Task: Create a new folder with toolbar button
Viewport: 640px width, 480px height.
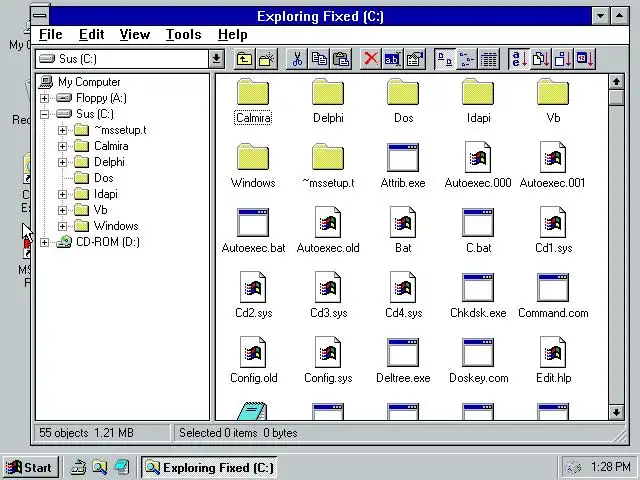Action: pyautogui.click(x=267, y=59)
